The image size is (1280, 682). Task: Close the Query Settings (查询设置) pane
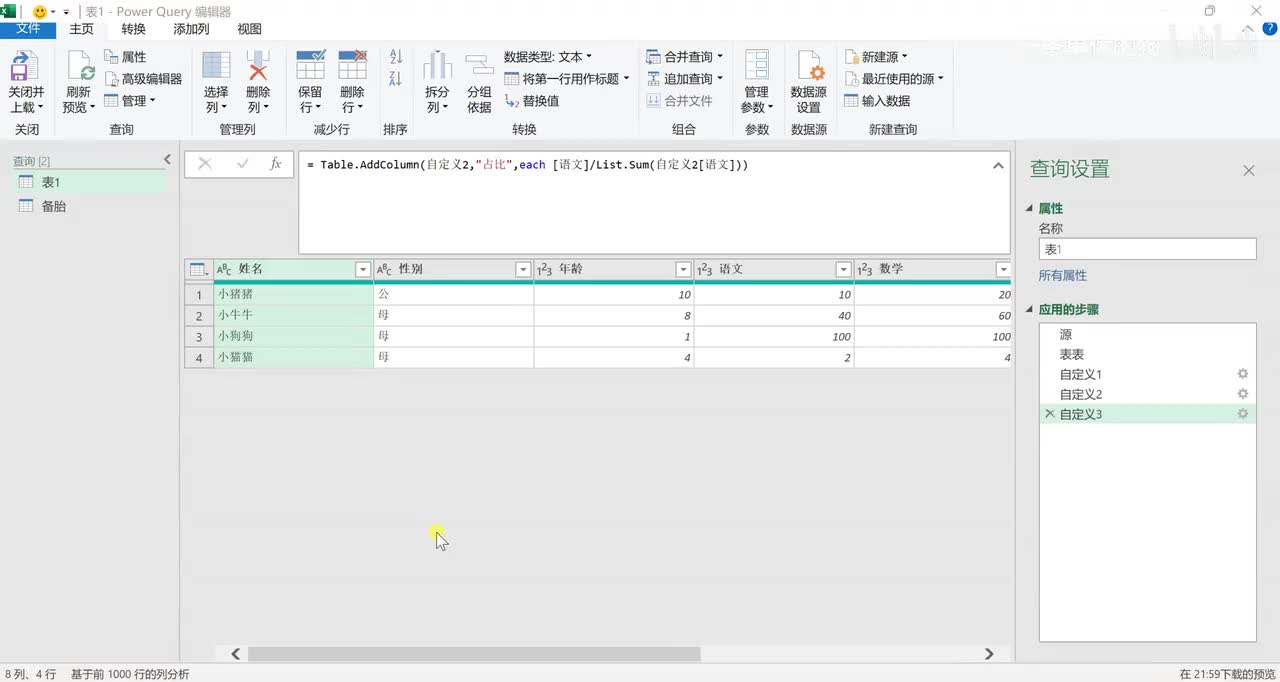(1248, 171)
